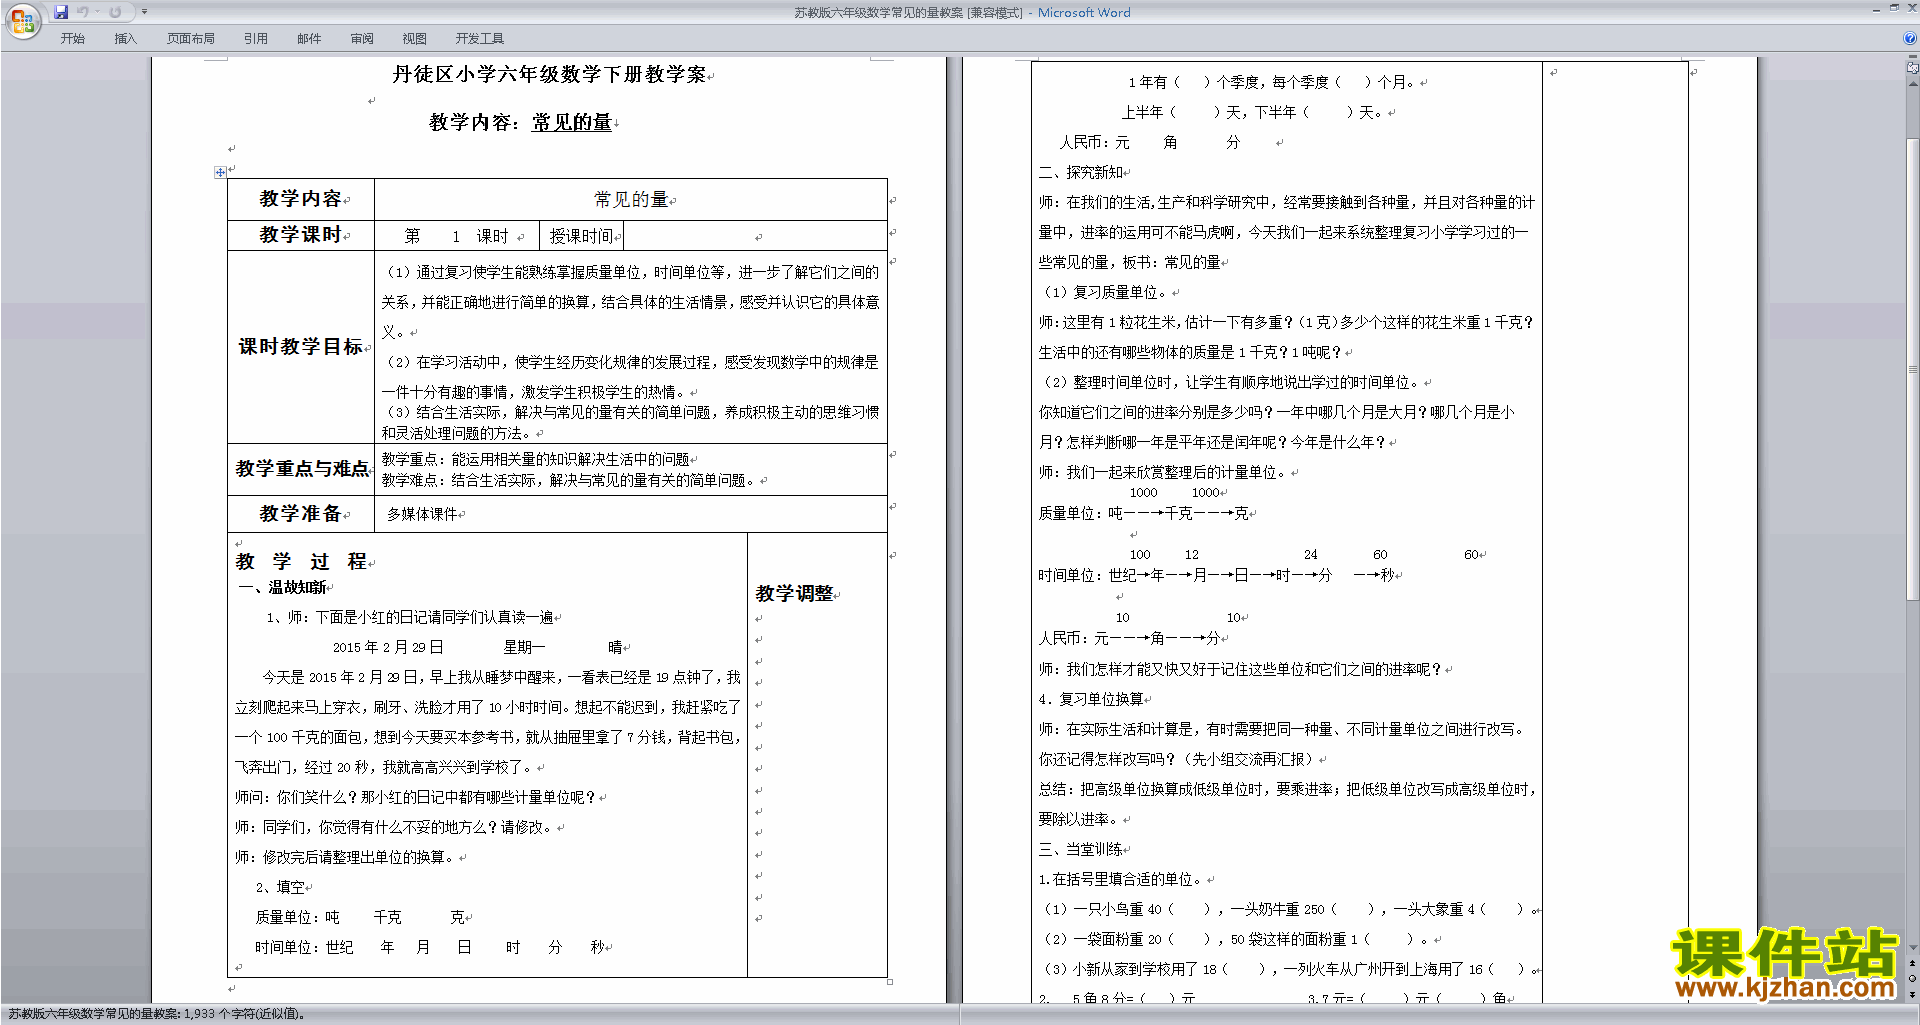The height and width of the screenshot is (1025, 1920).
Task: Open Microsoft Word Help question mark icon
Action: (1910, 38)
